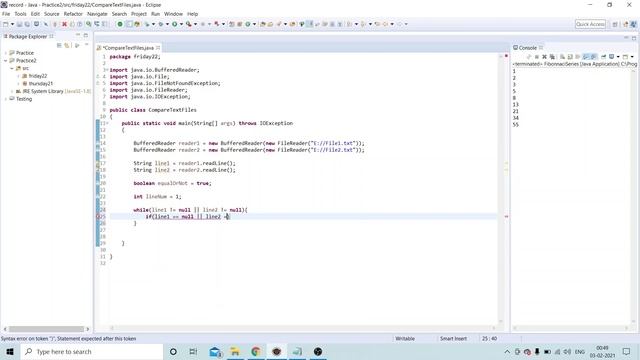Open the Mail app in taskbar
The width and height of the screenshot is (640, 360).
click(x=215, y=351)
